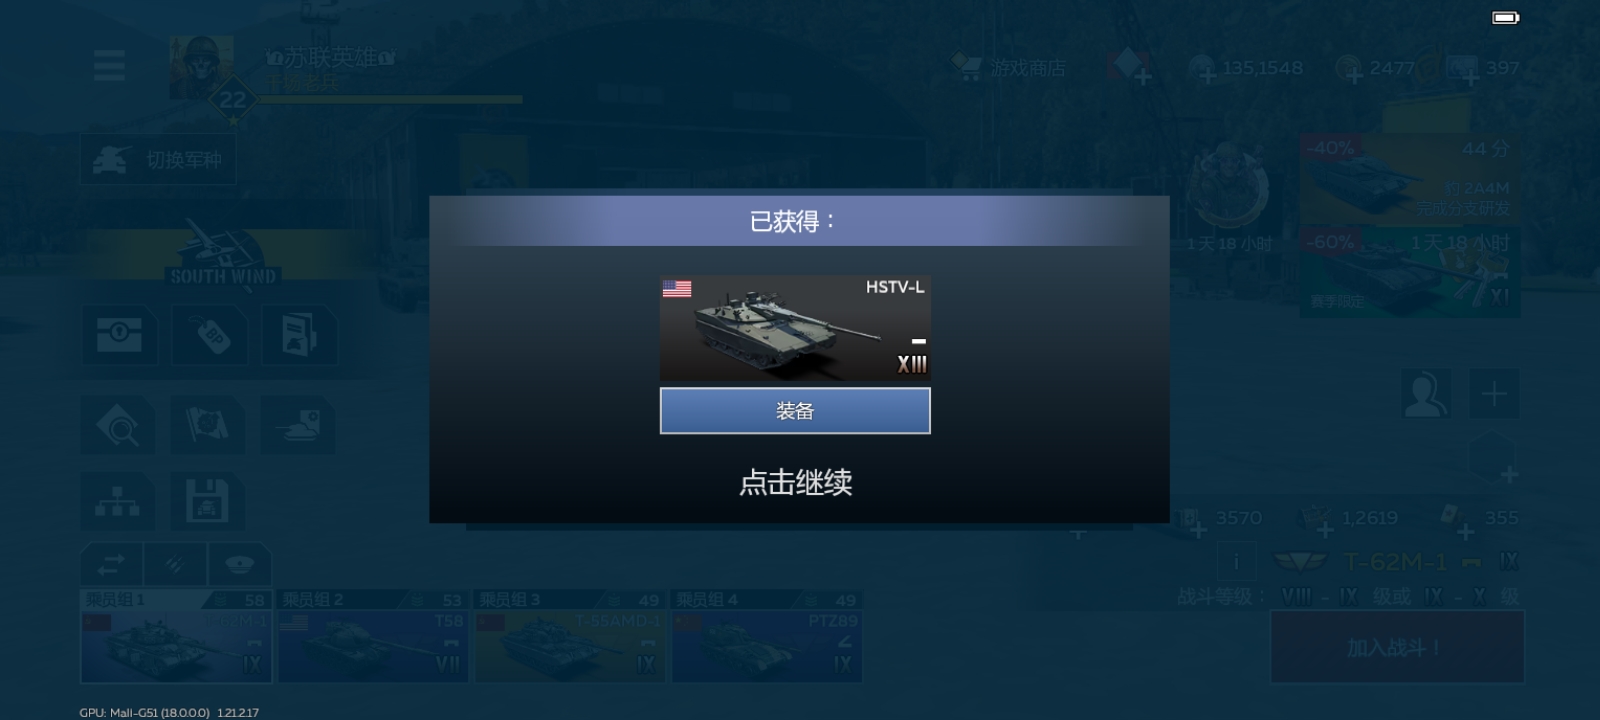The height and width of the screenshot is (720, 1600).
Task: Click 加入战斗 join battle button
Action: click(x=1397, y=647)
